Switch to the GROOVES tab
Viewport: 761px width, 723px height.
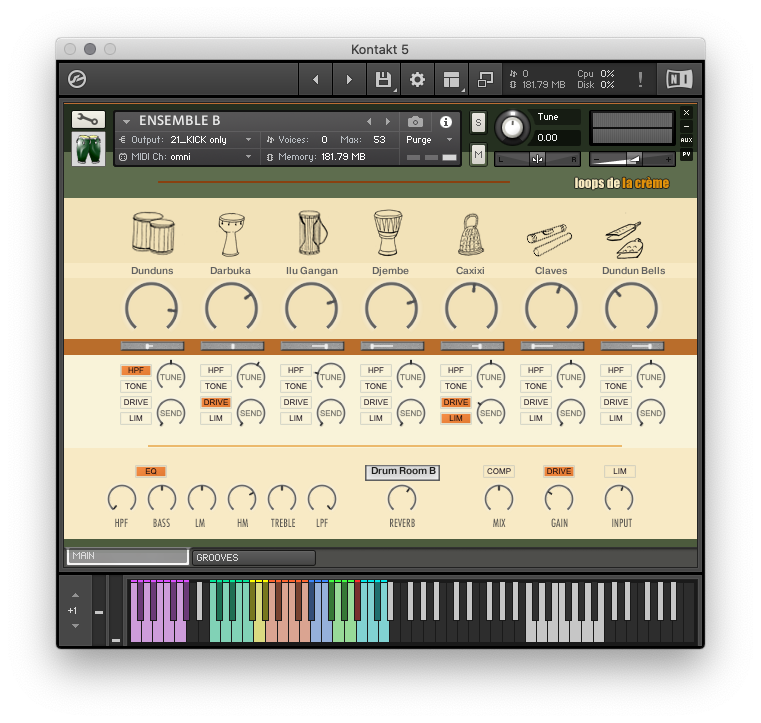254,558
